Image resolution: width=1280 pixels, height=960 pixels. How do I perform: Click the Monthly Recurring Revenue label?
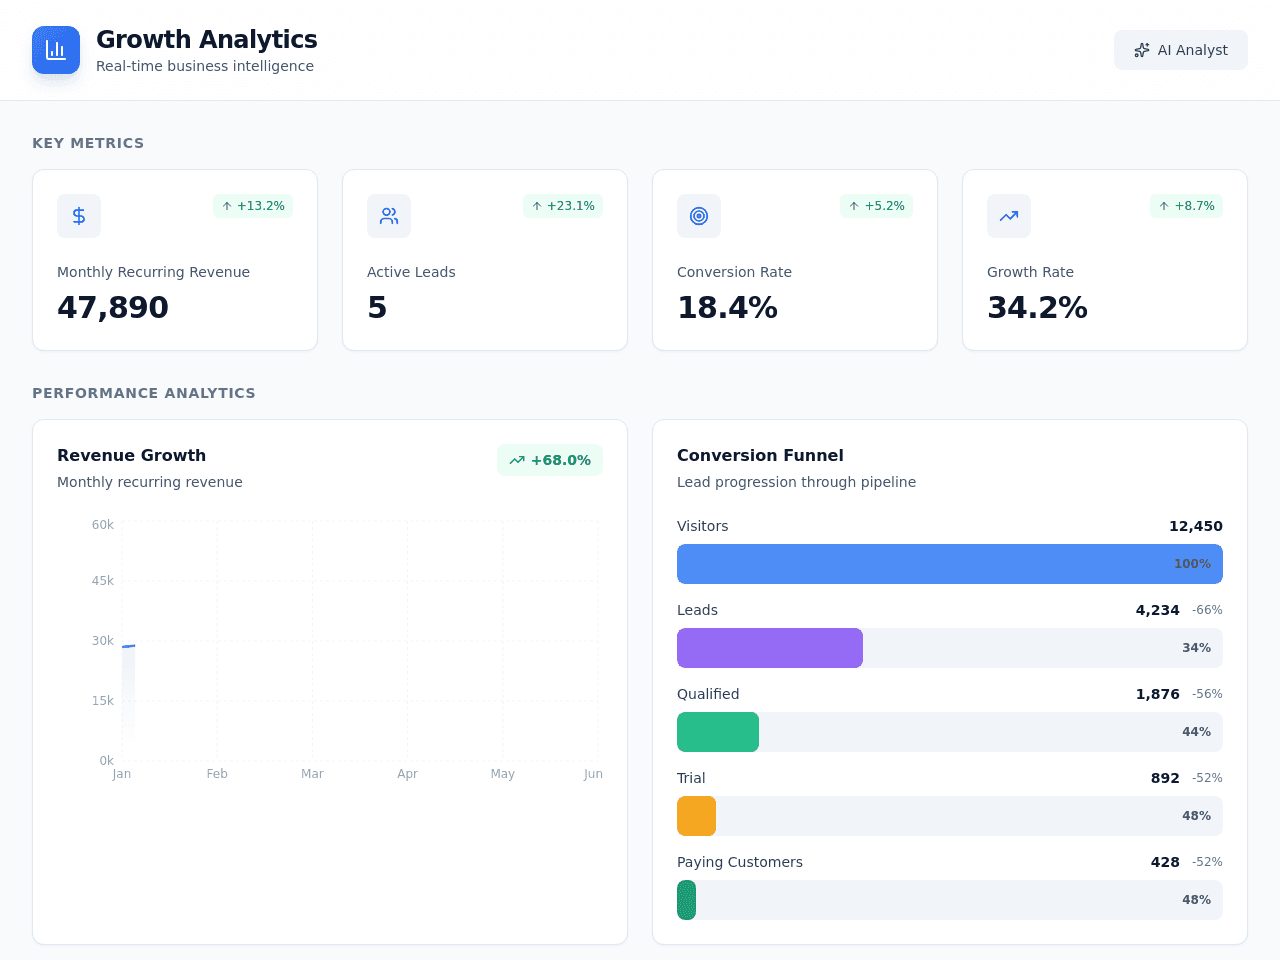click(153, 272)
